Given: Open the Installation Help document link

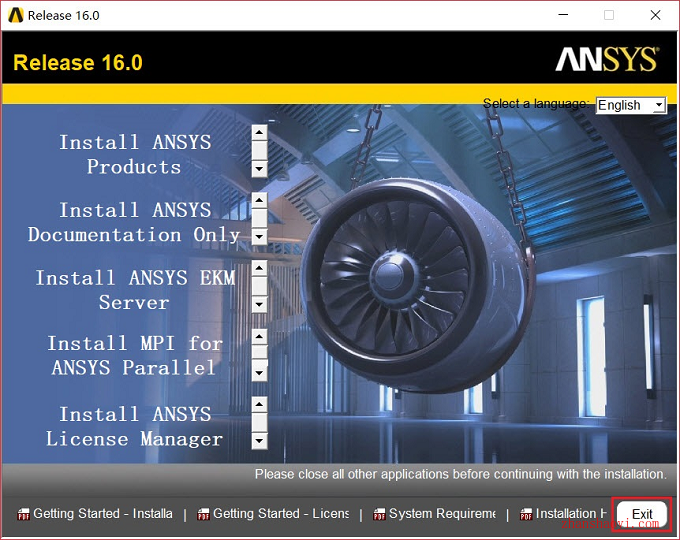Looking at the screenshot, I should (x=571, y=514).
